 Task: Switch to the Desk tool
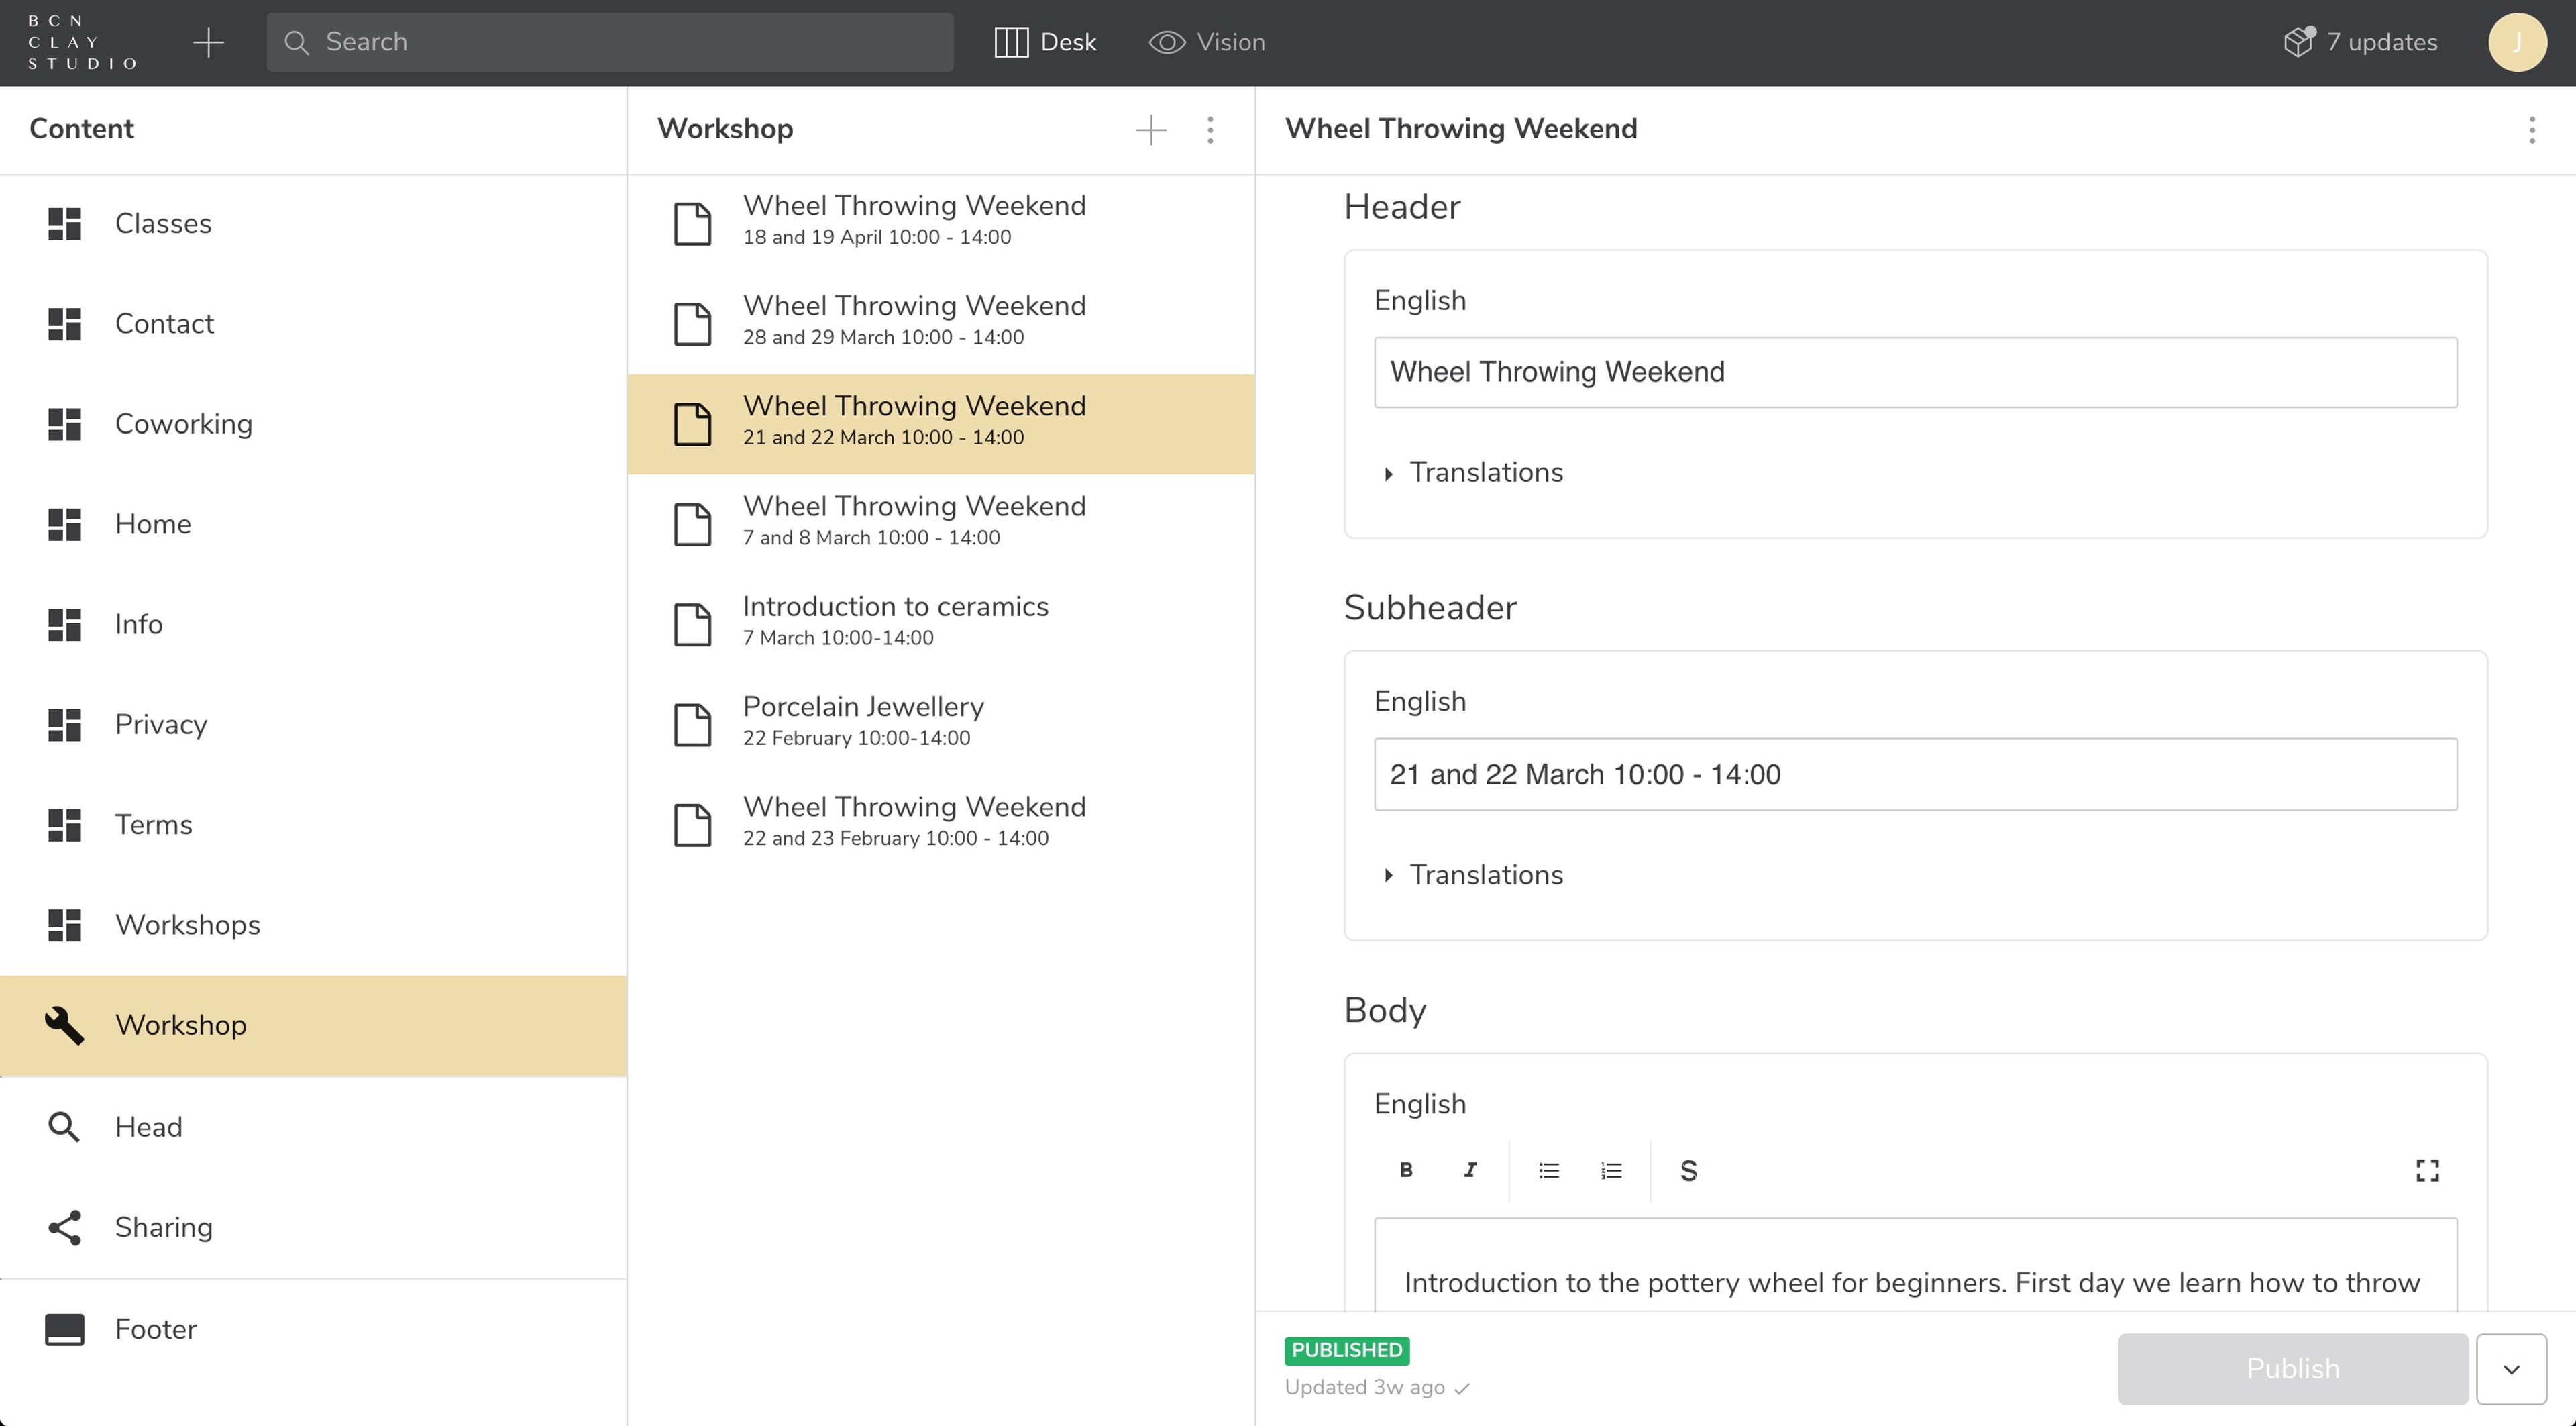1046,42
